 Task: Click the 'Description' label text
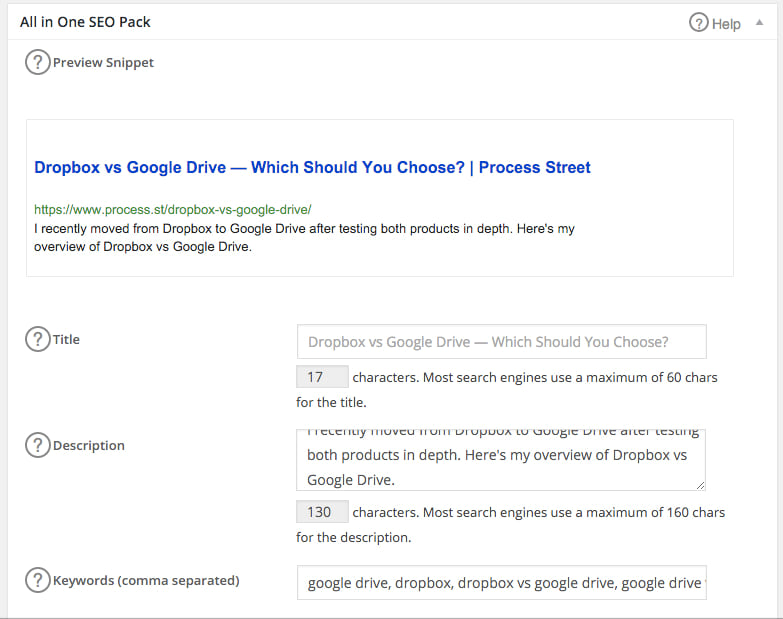(89, 445)
